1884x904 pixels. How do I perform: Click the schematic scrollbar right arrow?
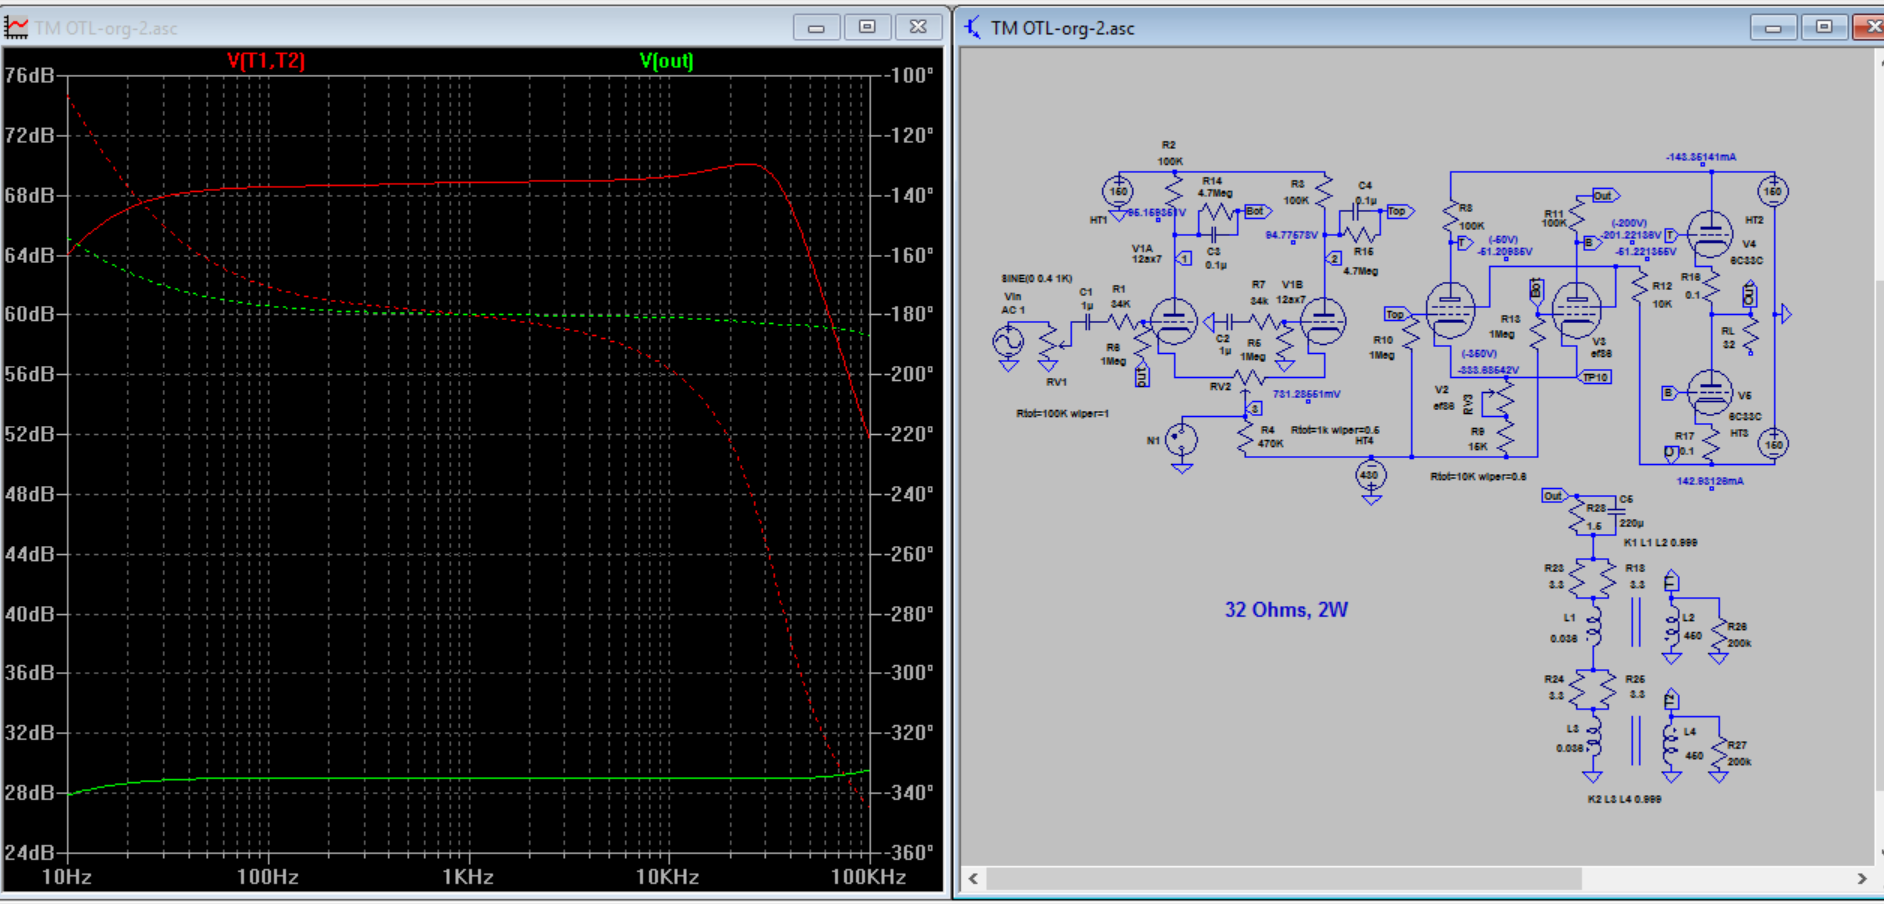click(1861, 878)
